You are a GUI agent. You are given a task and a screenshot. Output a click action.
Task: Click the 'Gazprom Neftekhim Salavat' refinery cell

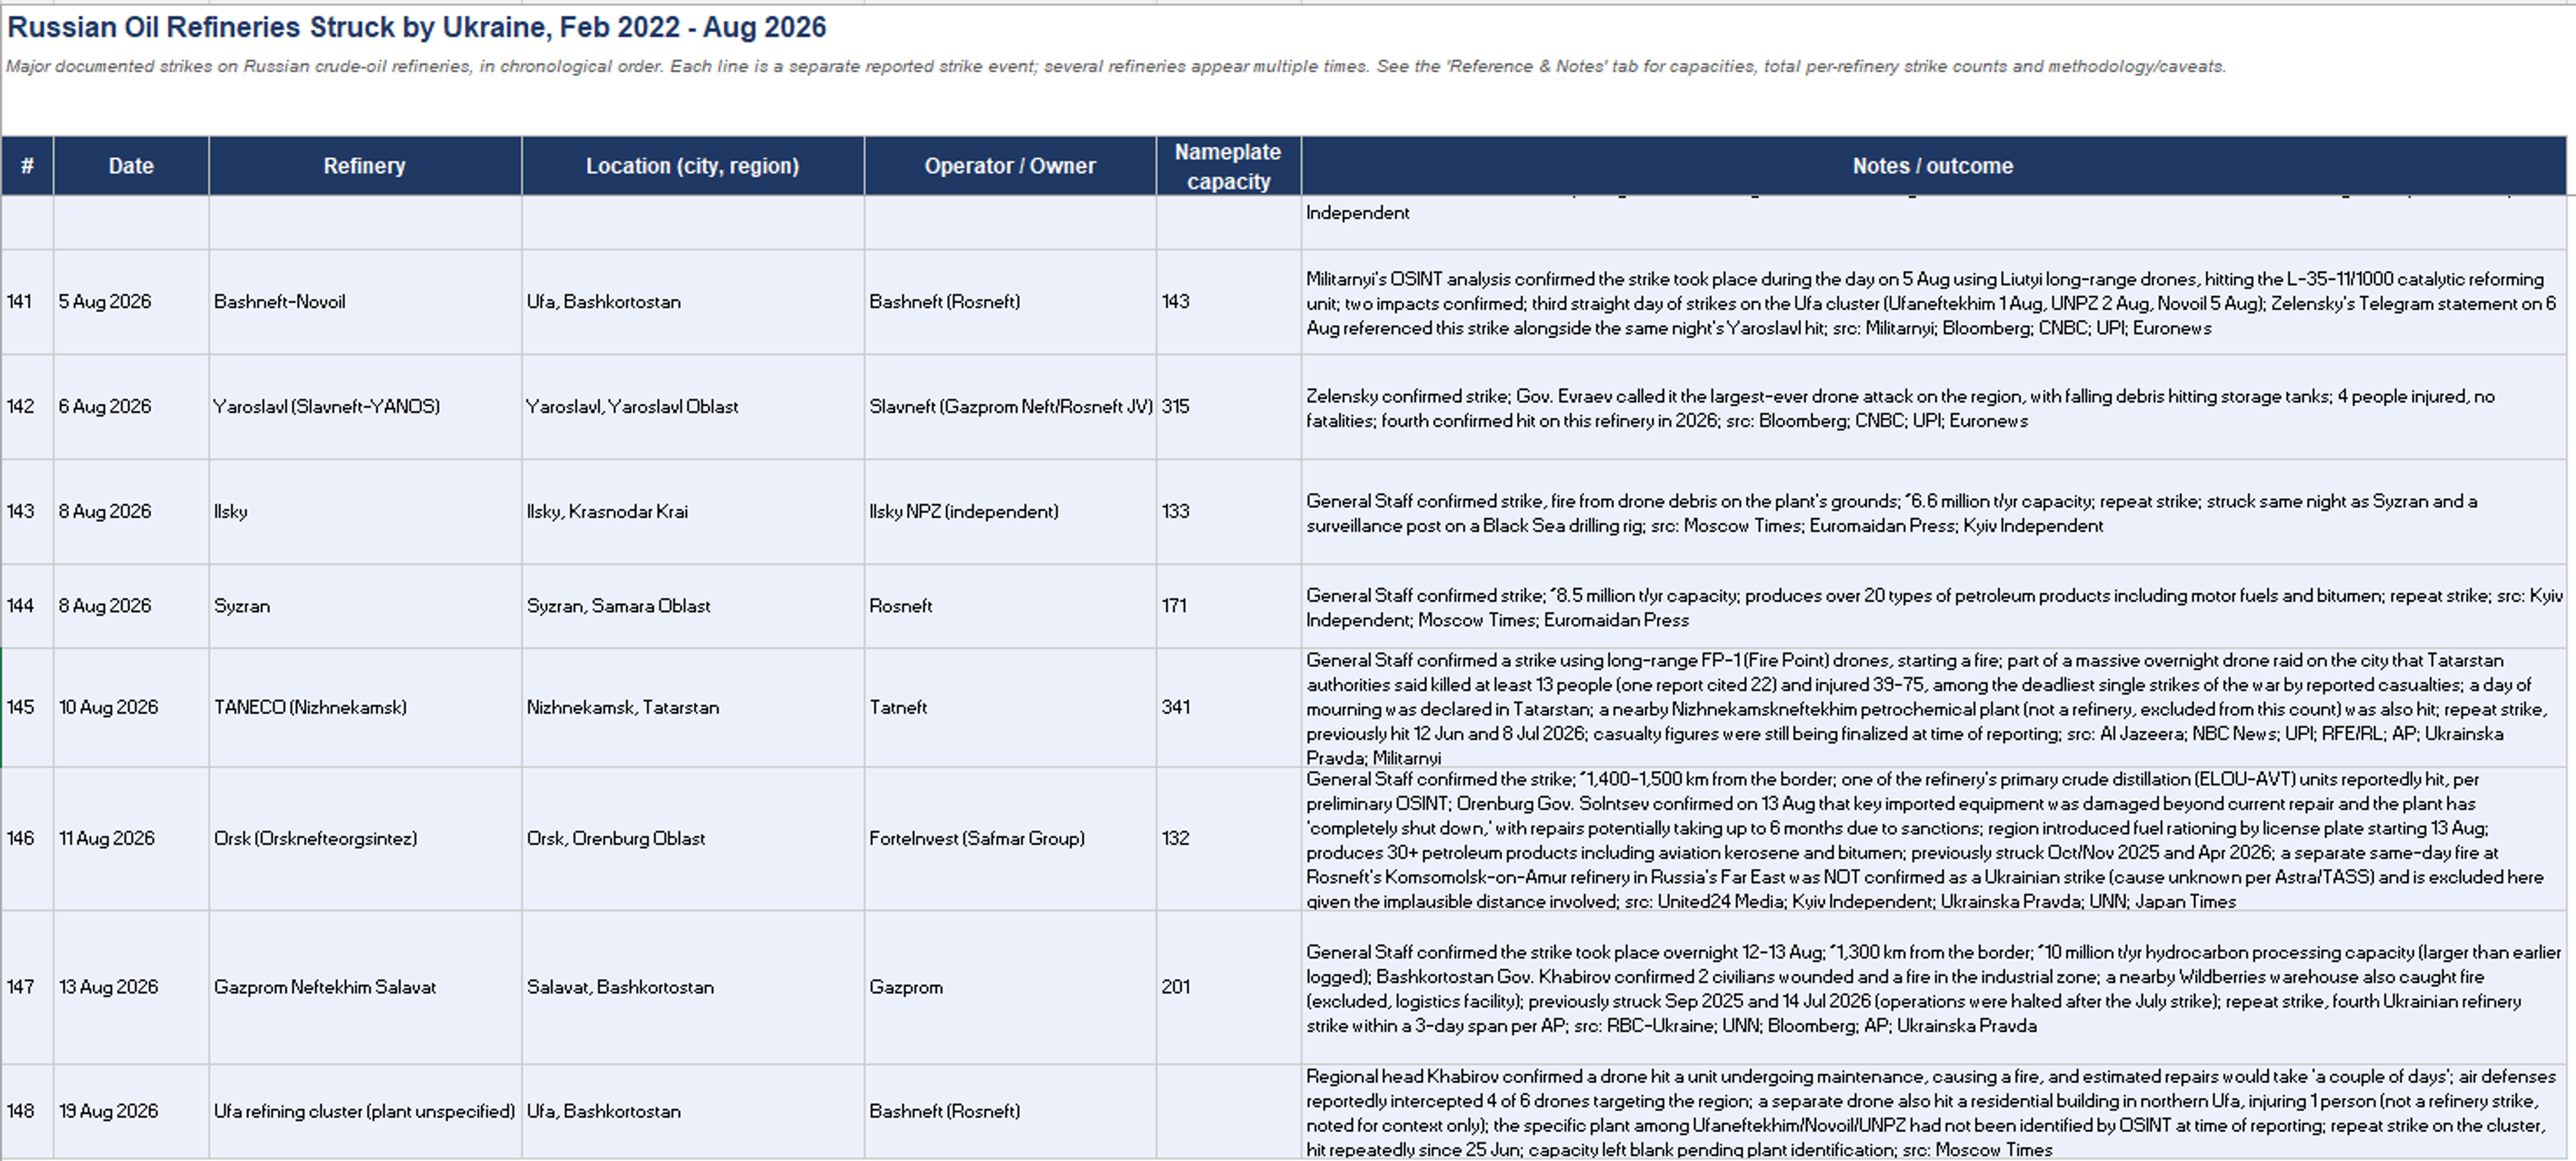click(x=365, y=987)
